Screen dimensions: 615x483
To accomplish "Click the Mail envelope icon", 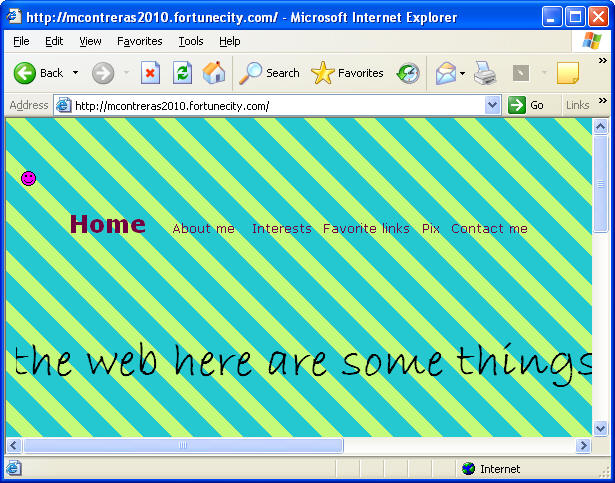I will pos(446,73).
